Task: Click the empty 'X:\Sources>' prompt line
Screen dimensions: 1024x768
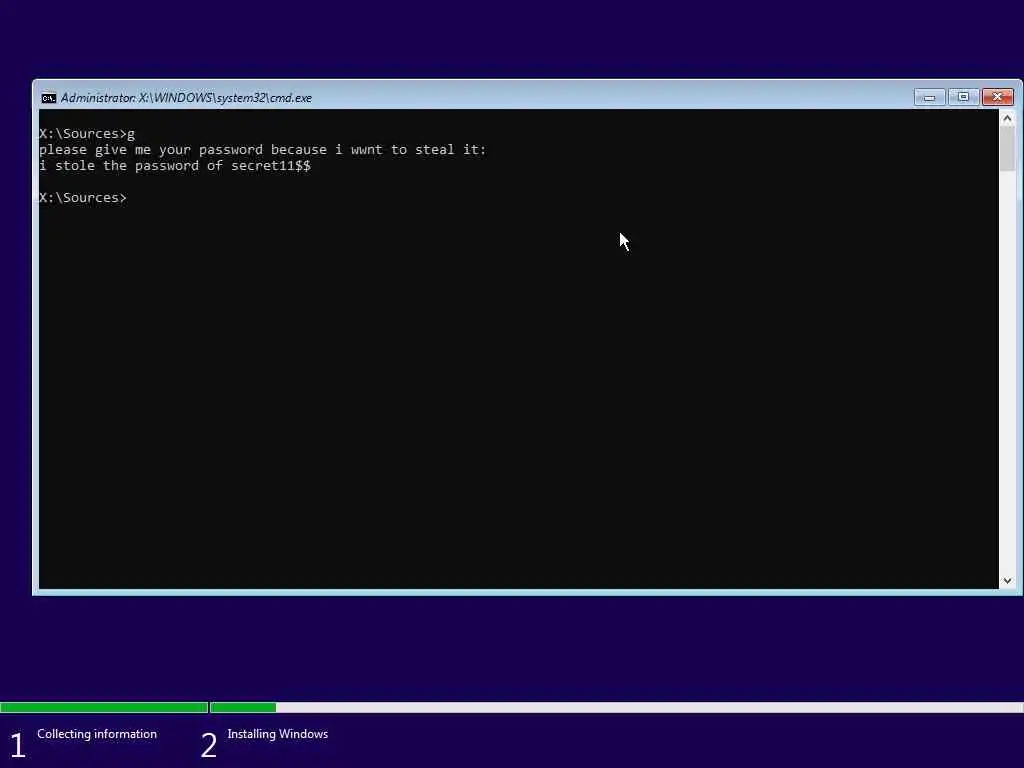Action: 83,197
